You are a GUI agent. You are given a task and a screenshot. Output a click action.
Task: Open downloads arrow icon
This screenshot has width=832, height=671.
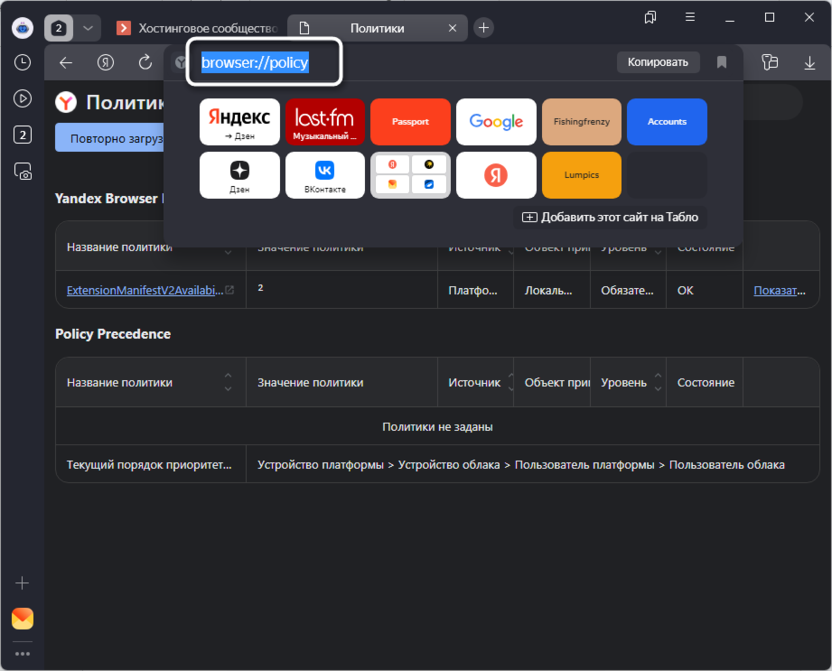(x=809, y=63)
